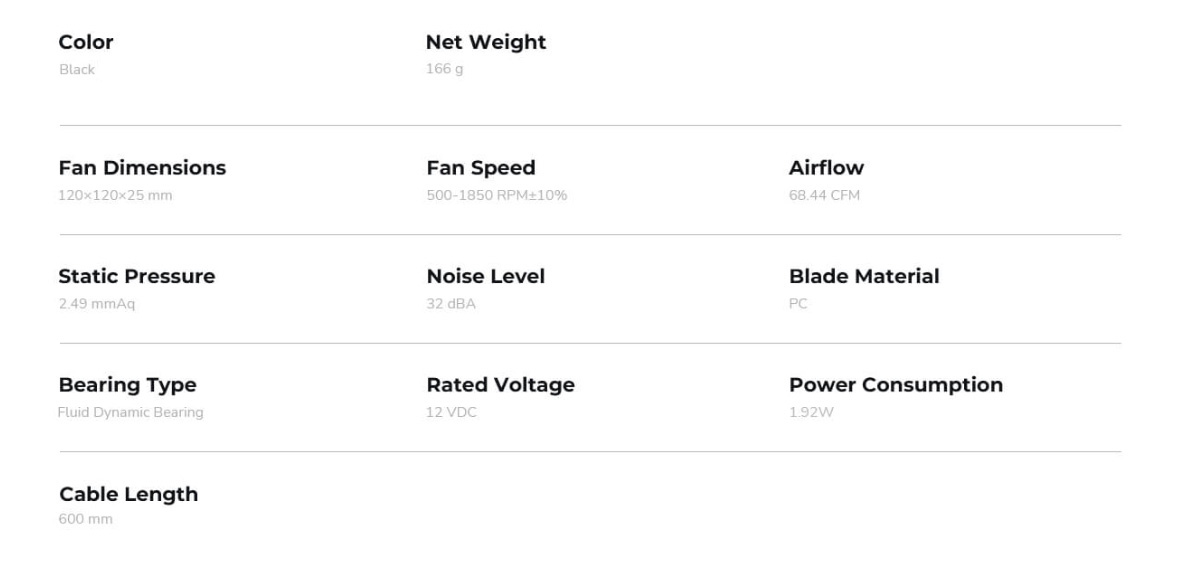Select the 166 g weight value

tap(445, 69)
